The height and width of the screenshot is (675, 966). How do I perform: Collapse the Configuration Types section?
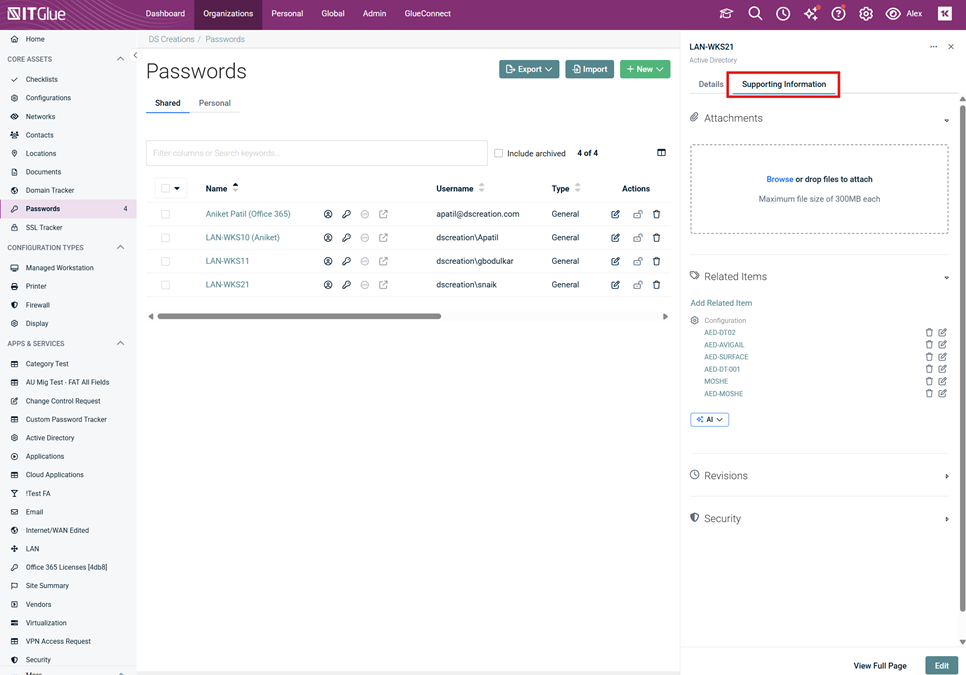pyautogui.click(x=120, y=248)
